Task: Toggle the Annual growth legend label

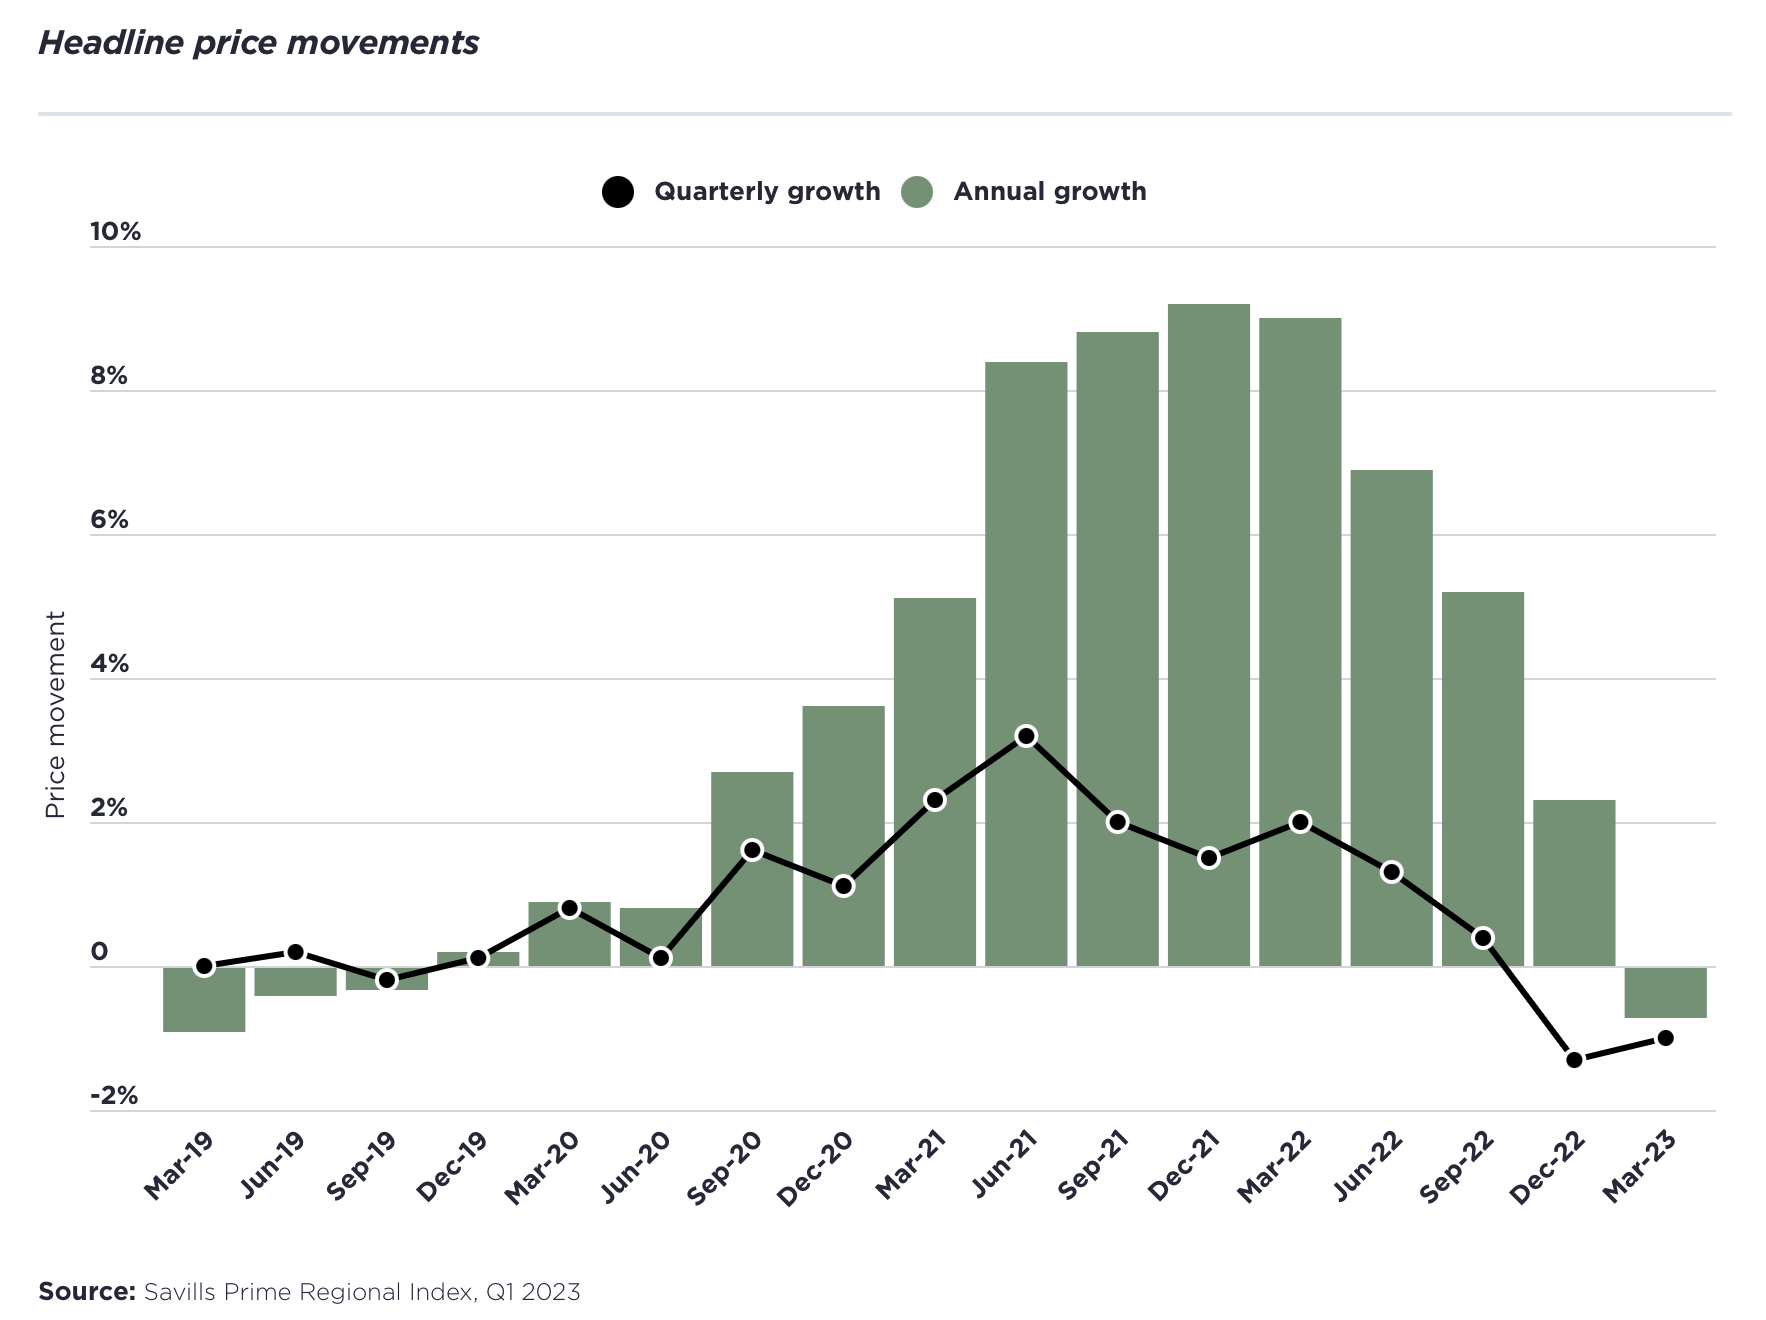Action: [1049, 192]
